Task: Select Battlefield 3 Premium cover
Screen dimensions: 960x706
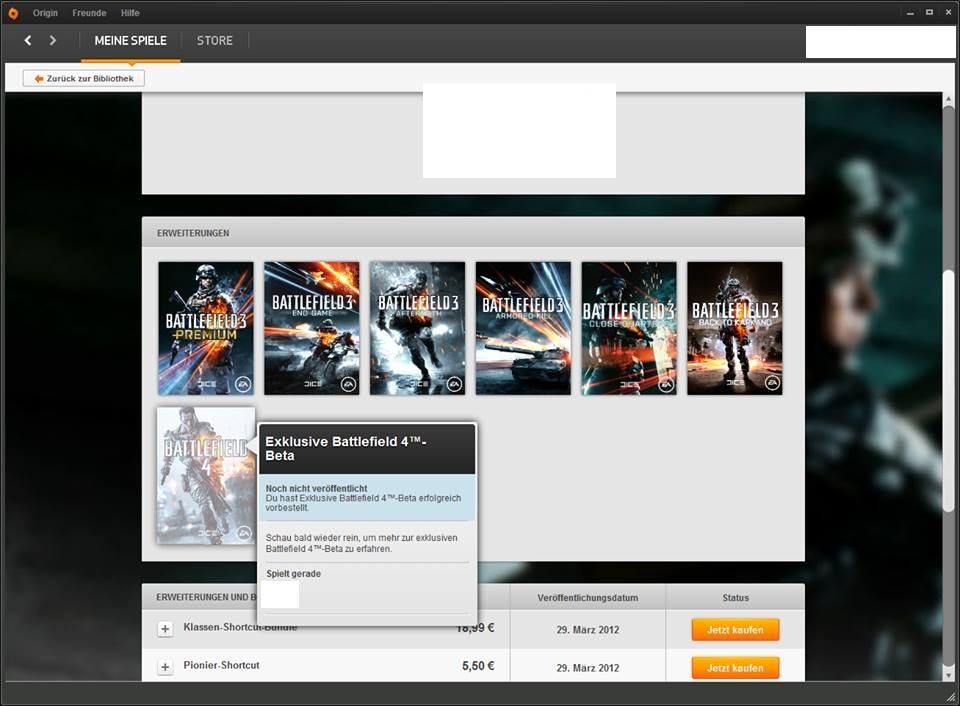Action: (206, 328)
